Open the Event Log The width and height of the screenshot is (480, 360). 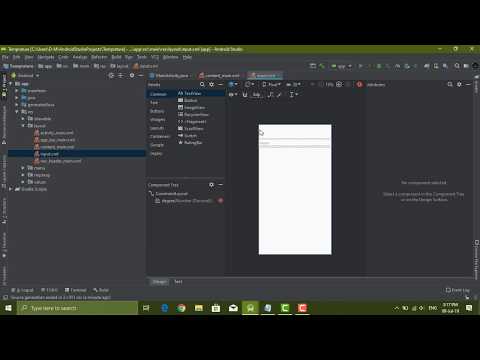(x=458, y=290)
